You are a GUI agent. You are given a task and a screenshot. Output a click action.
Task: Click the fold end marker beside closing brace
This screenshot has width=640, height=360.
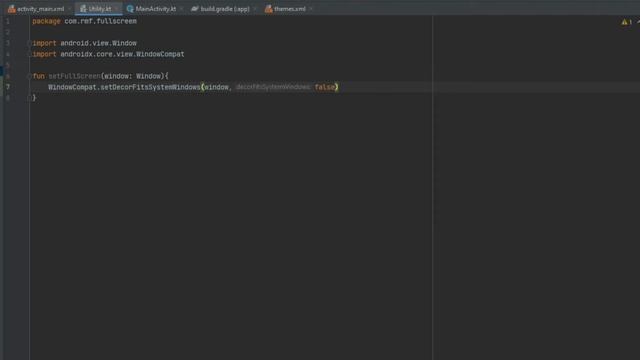click(29, 98)
